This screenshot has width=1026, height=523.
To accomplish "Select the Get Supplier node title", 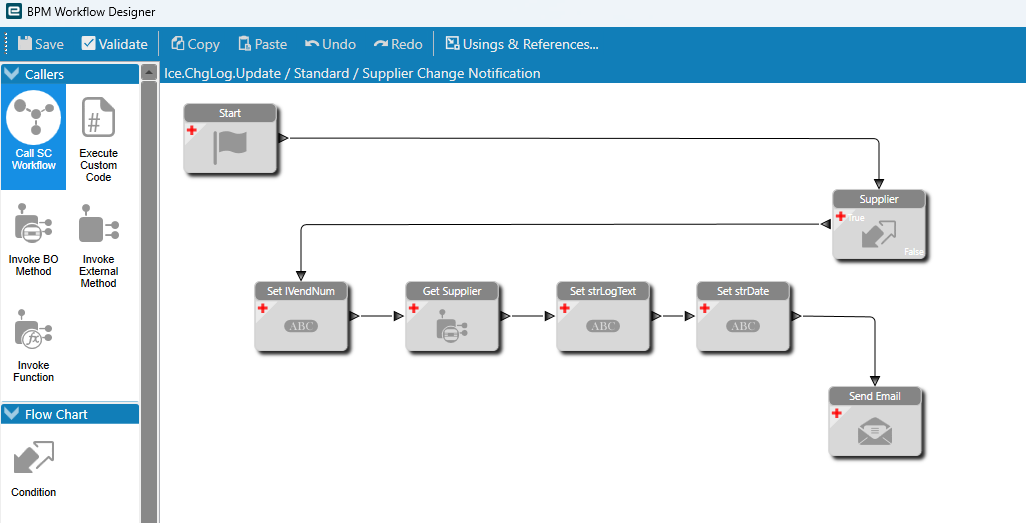I will click(451, 291).
